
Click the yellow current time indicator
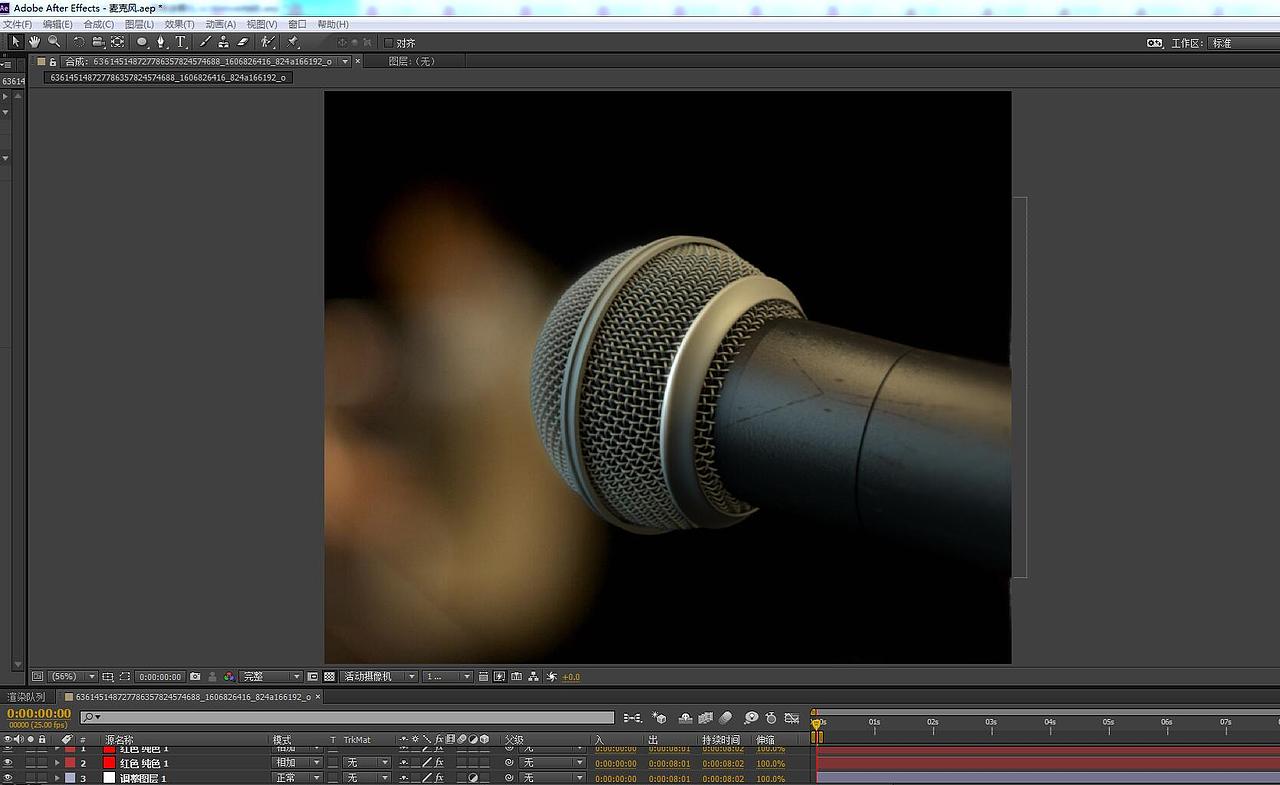[817, 724]
